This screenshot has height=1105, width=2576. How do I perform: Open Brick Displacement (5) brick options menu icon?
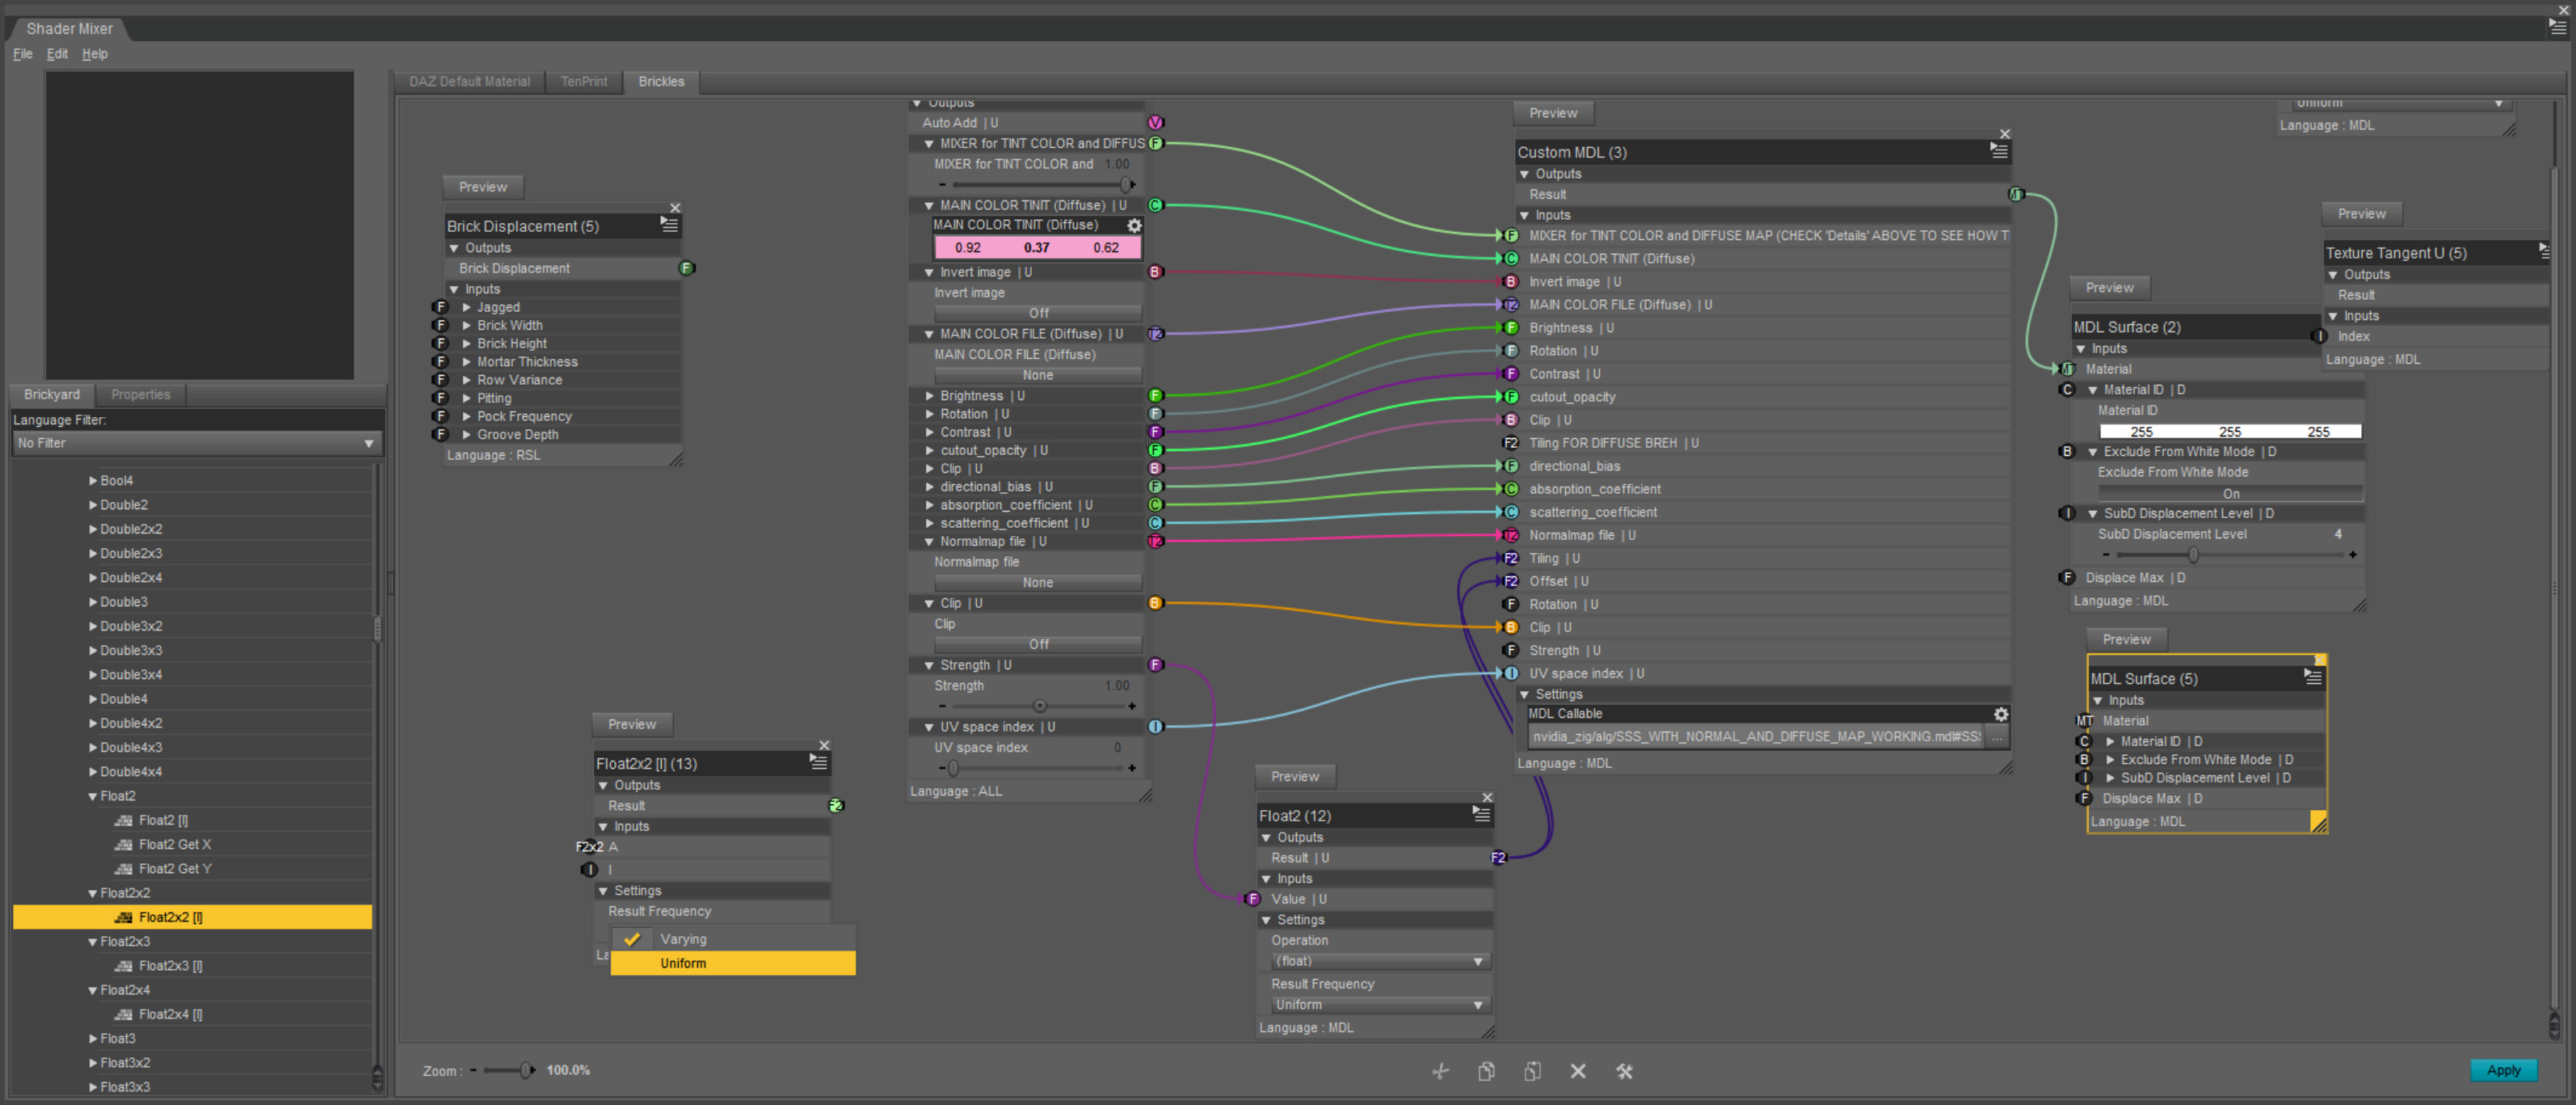[669, 225]
